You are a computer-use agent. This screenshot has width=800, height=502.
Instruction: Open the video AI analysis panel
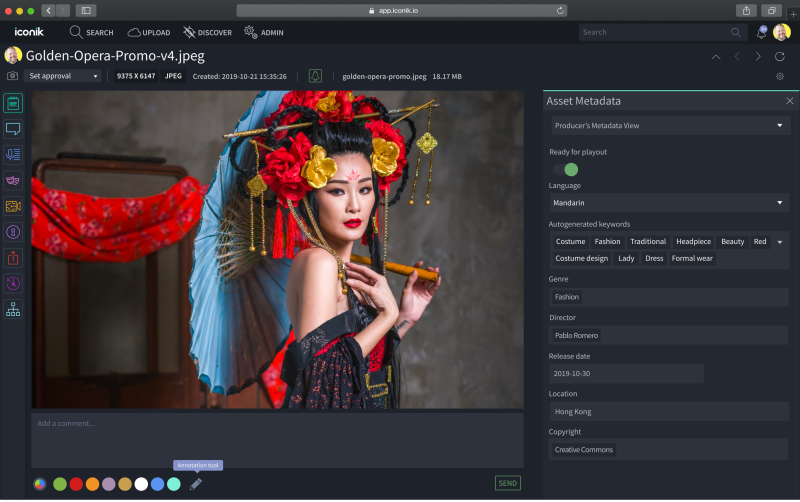(13, 206)
